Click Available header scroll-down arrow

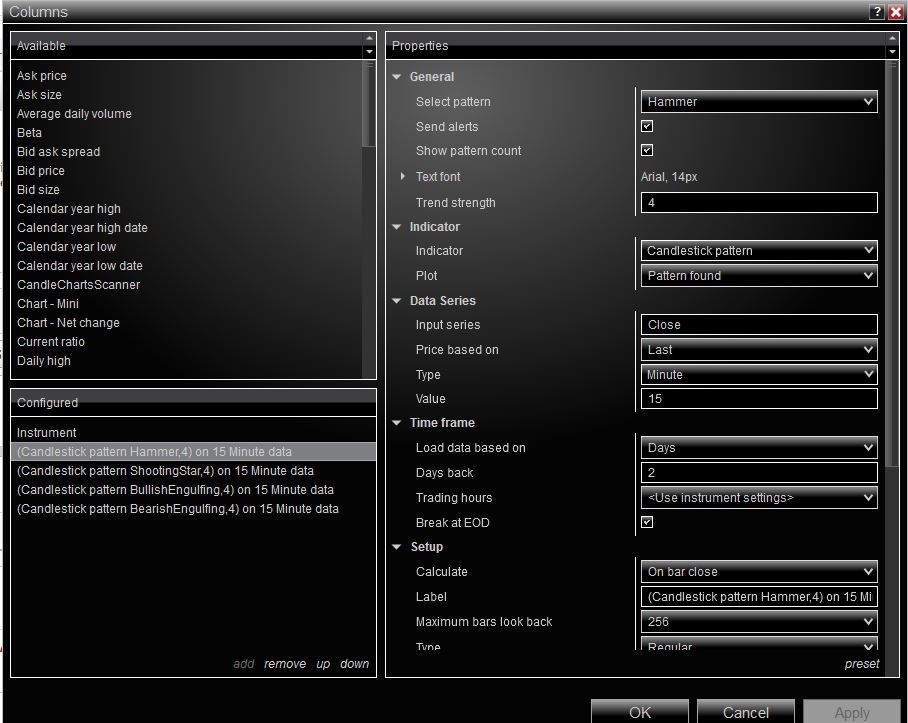tap(369, 52)
